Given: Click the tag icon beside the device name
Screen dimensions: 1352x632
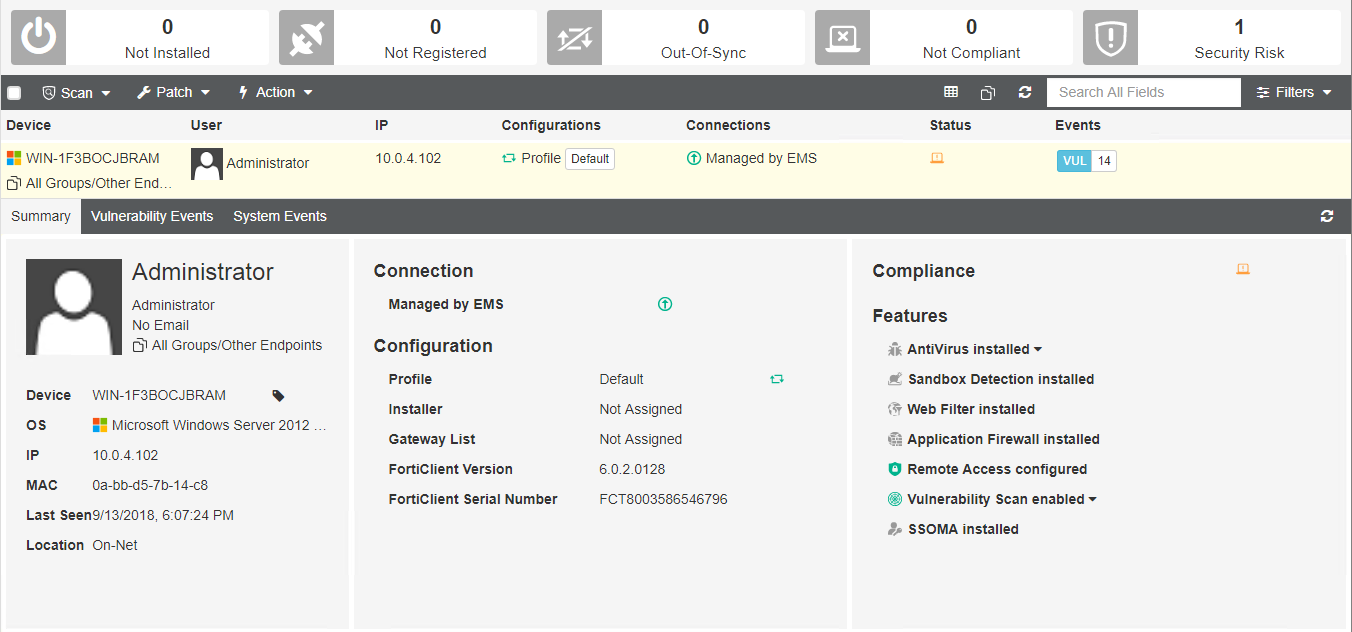Looking at the screenshot, I should (x=277, y=395).
